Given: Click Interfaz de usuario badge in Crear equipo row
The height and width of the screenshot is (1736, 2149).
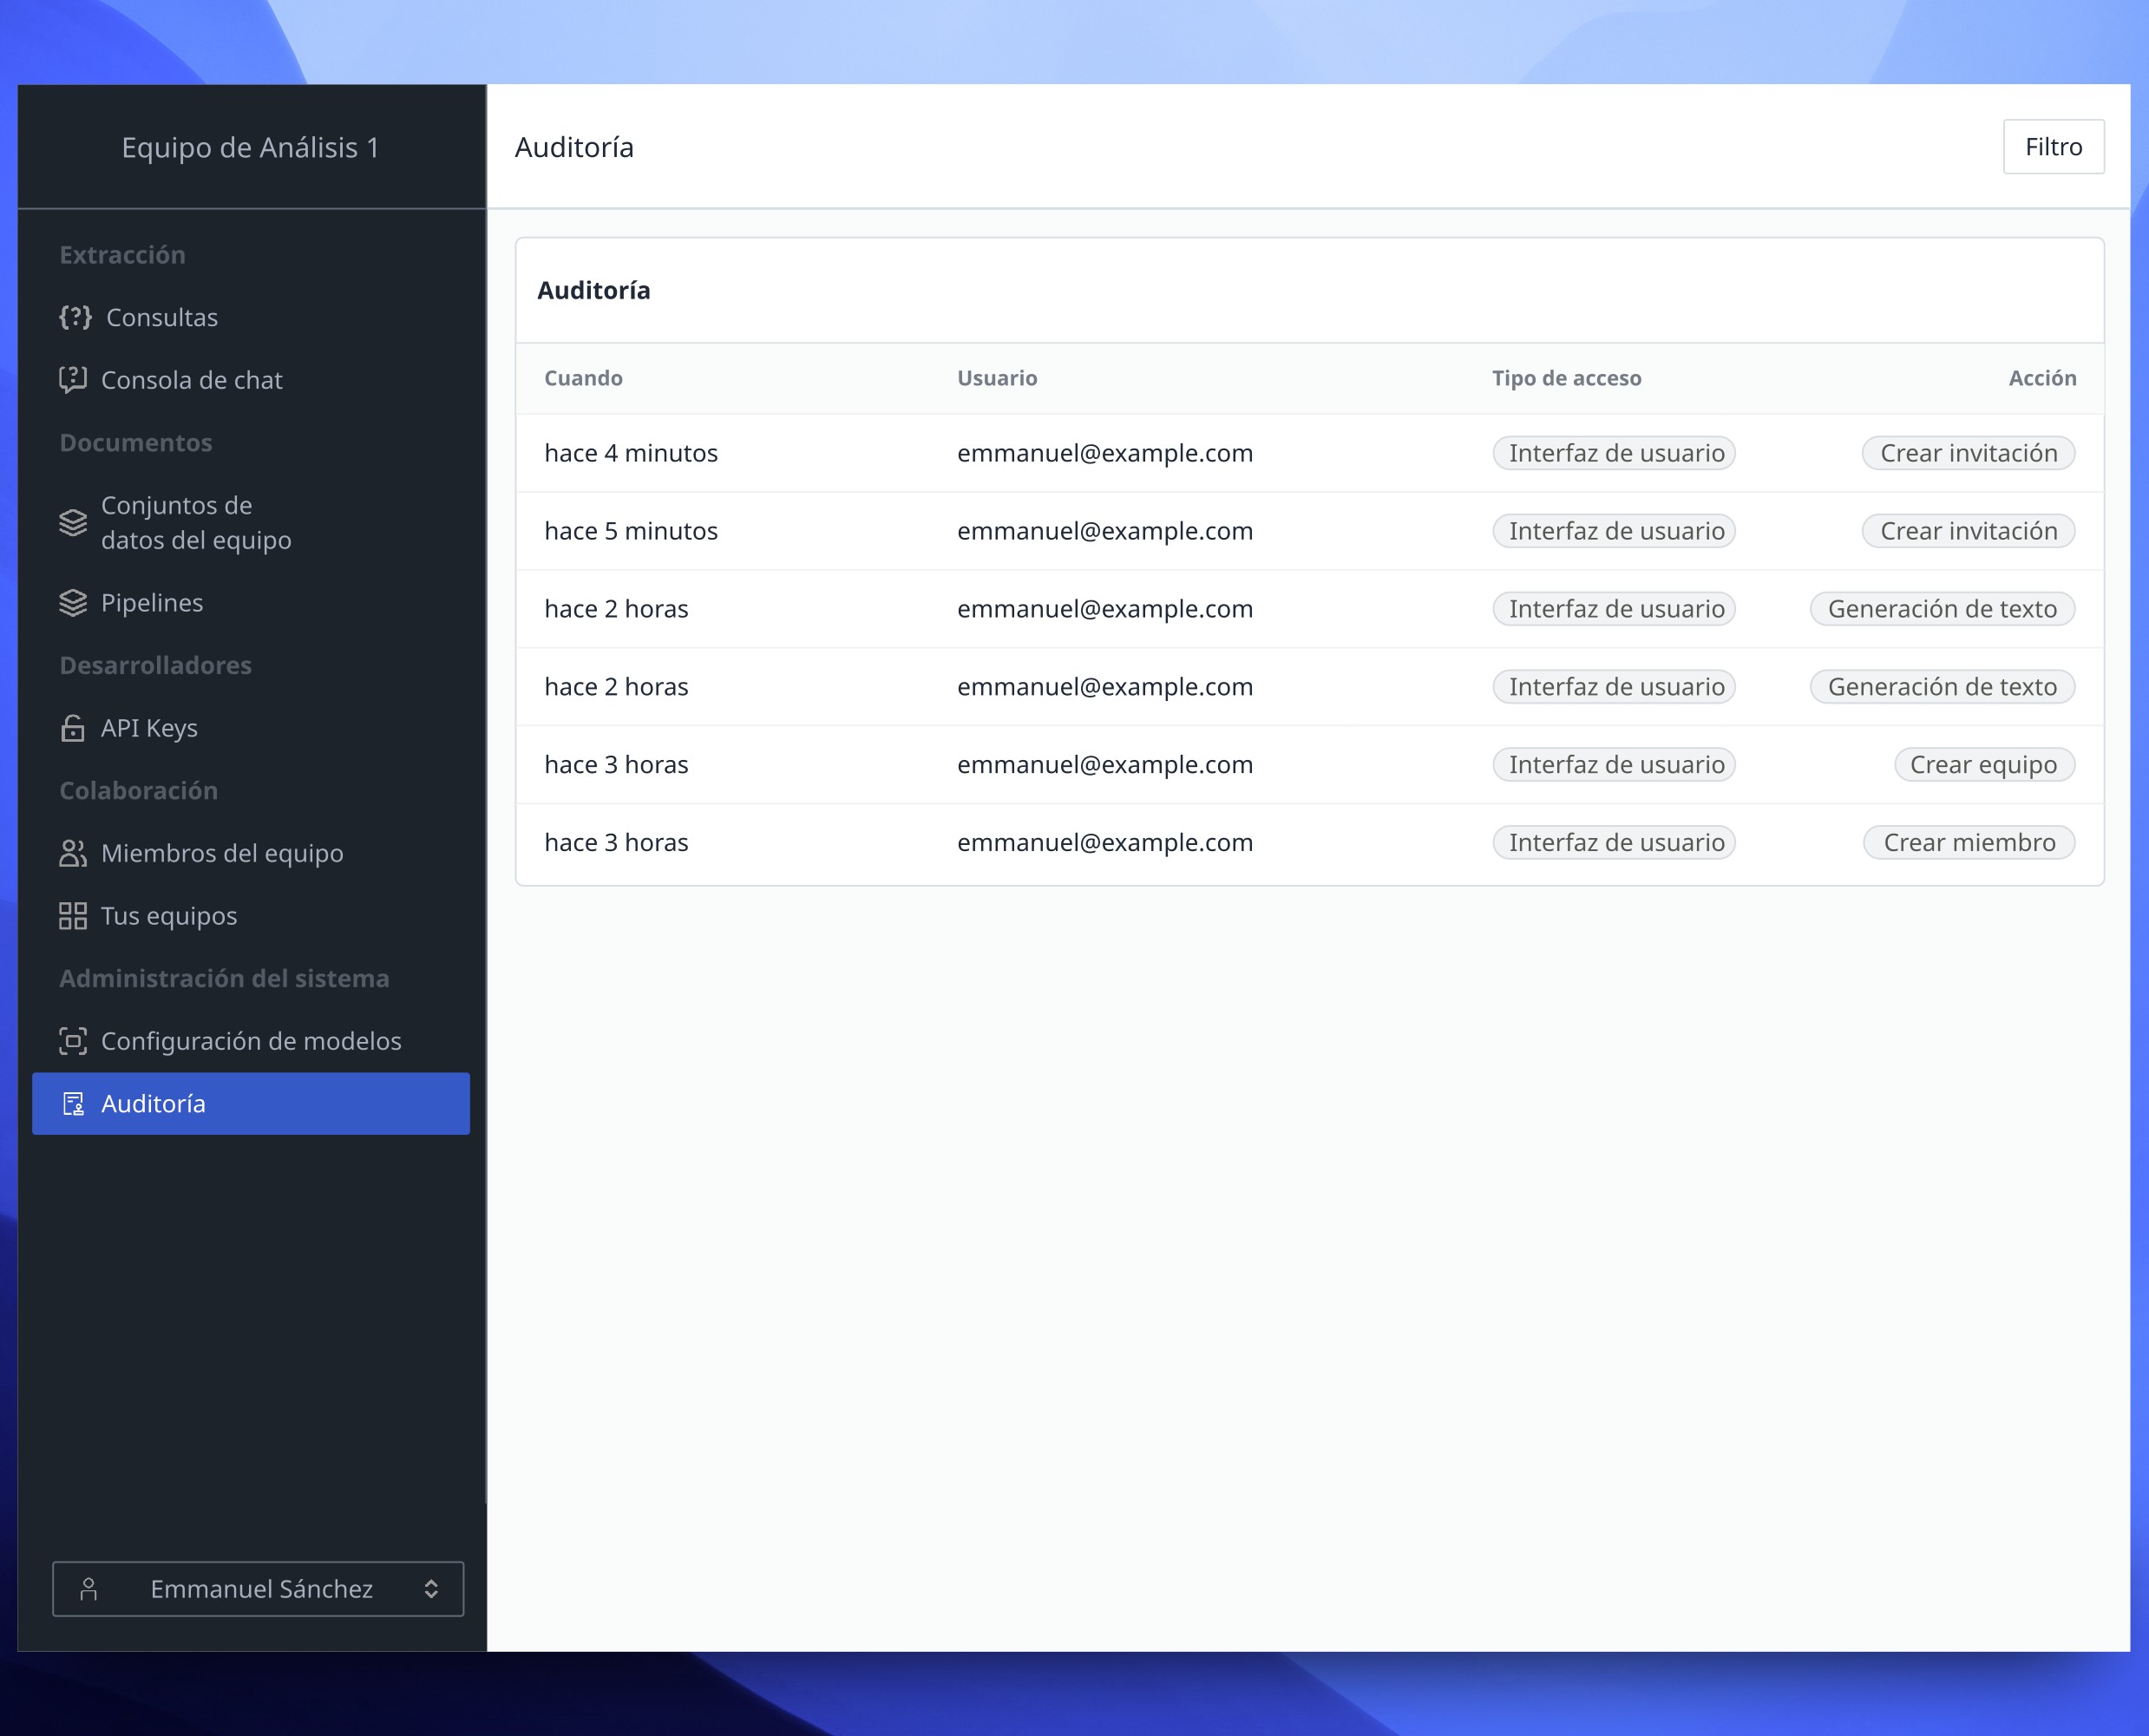Looking at the screenshot, I should 1614,765.
